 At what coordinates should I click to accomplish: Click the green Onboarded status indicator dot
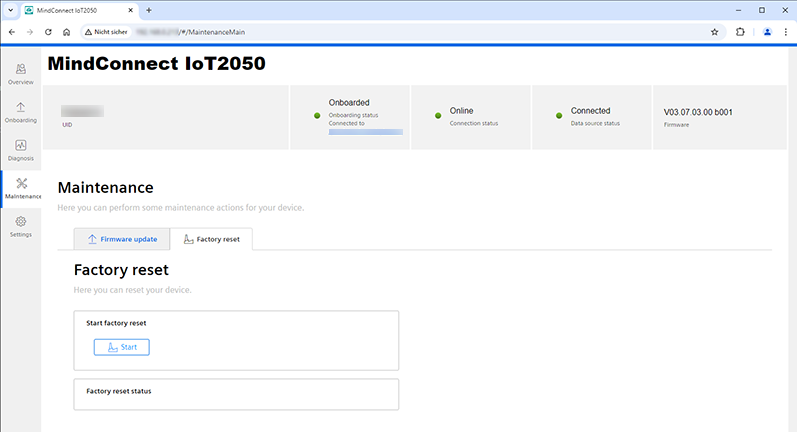317,116
